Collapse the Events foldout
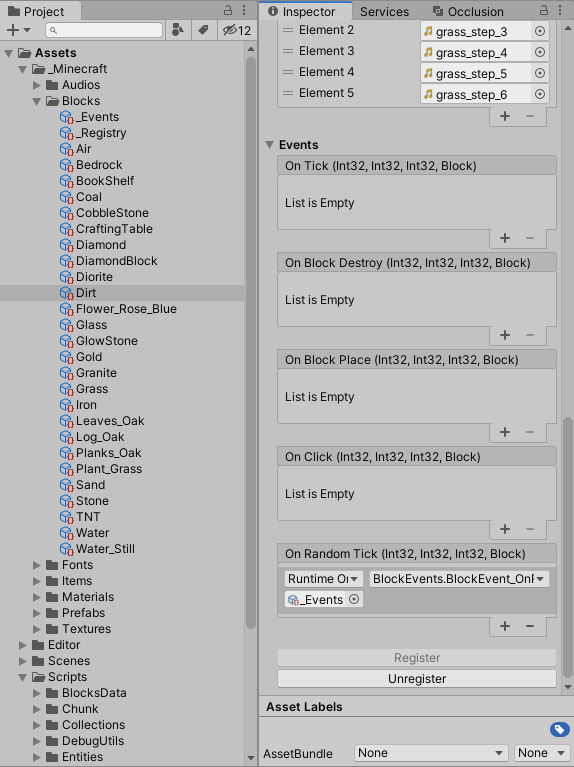This screenshot has width=574, height=767. click(x=270, y=145)
